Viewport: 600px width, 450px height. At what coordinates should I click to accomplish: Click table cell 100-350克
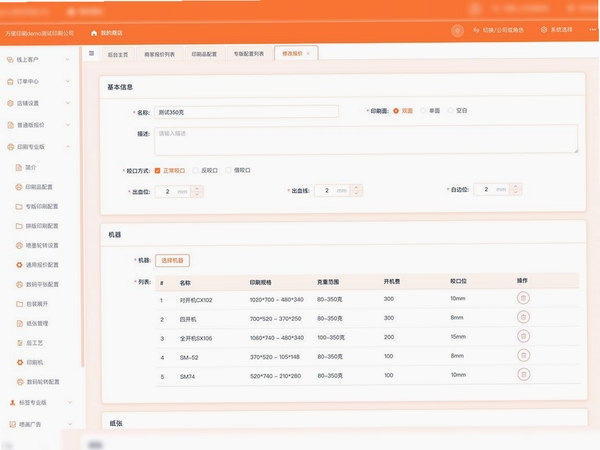coord(331,337)
